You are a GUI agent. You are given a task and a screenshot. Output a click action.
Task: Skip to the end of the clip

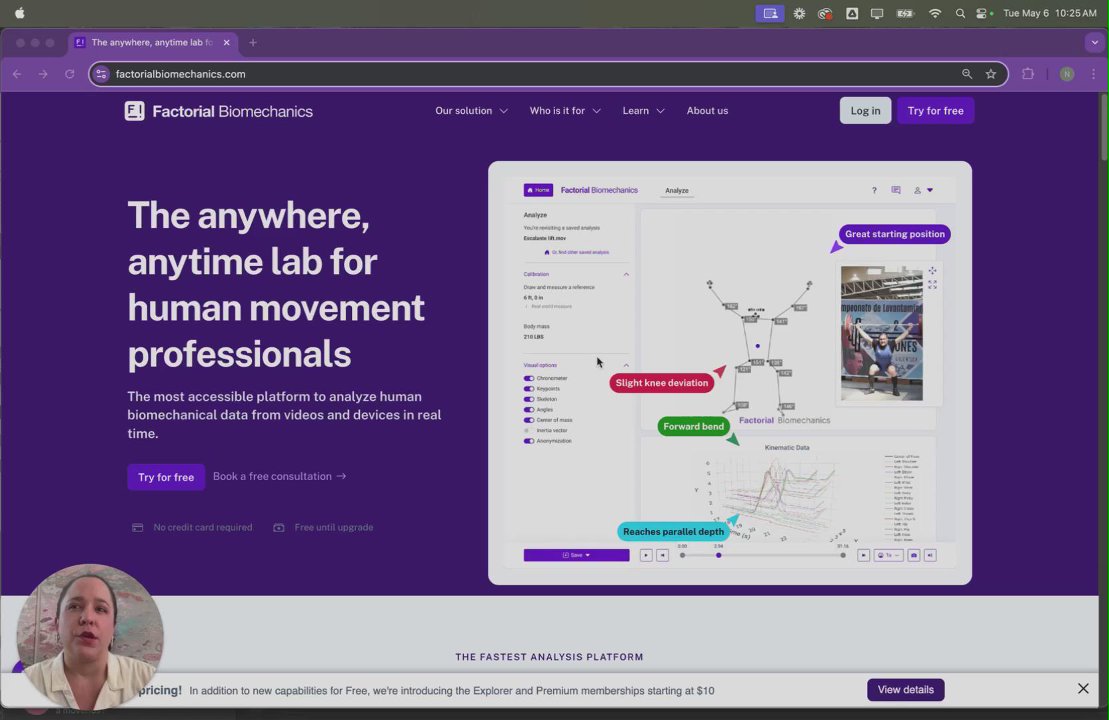click(x=864, y=555)
